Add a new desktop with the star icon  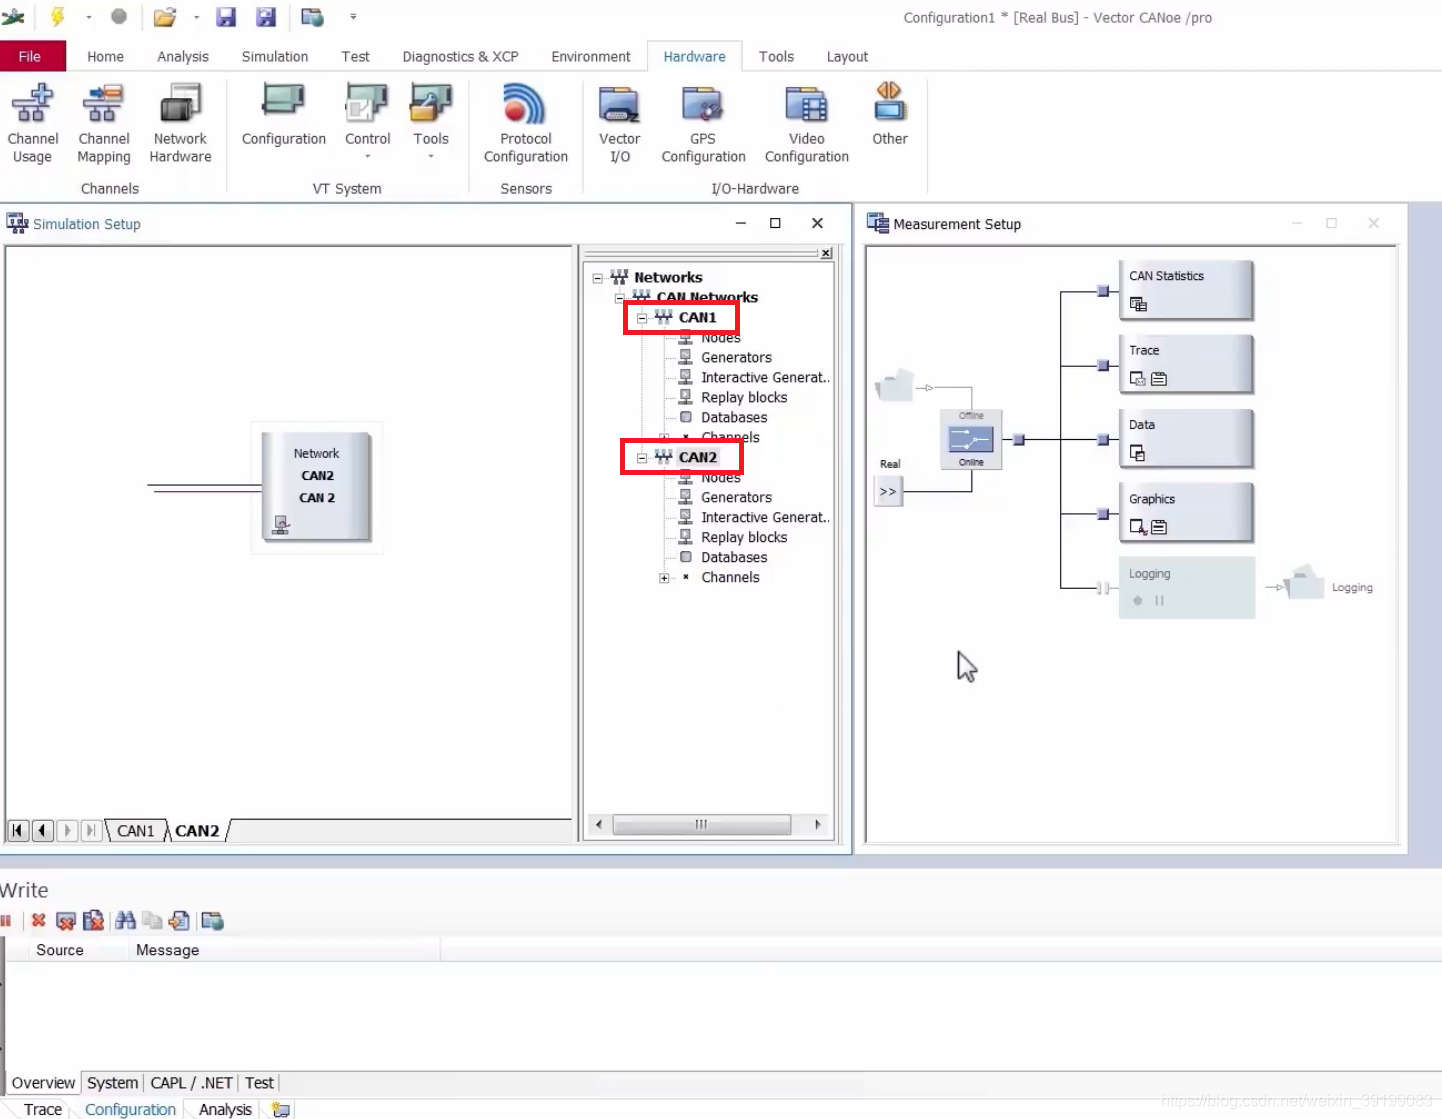coord(281,1109)
